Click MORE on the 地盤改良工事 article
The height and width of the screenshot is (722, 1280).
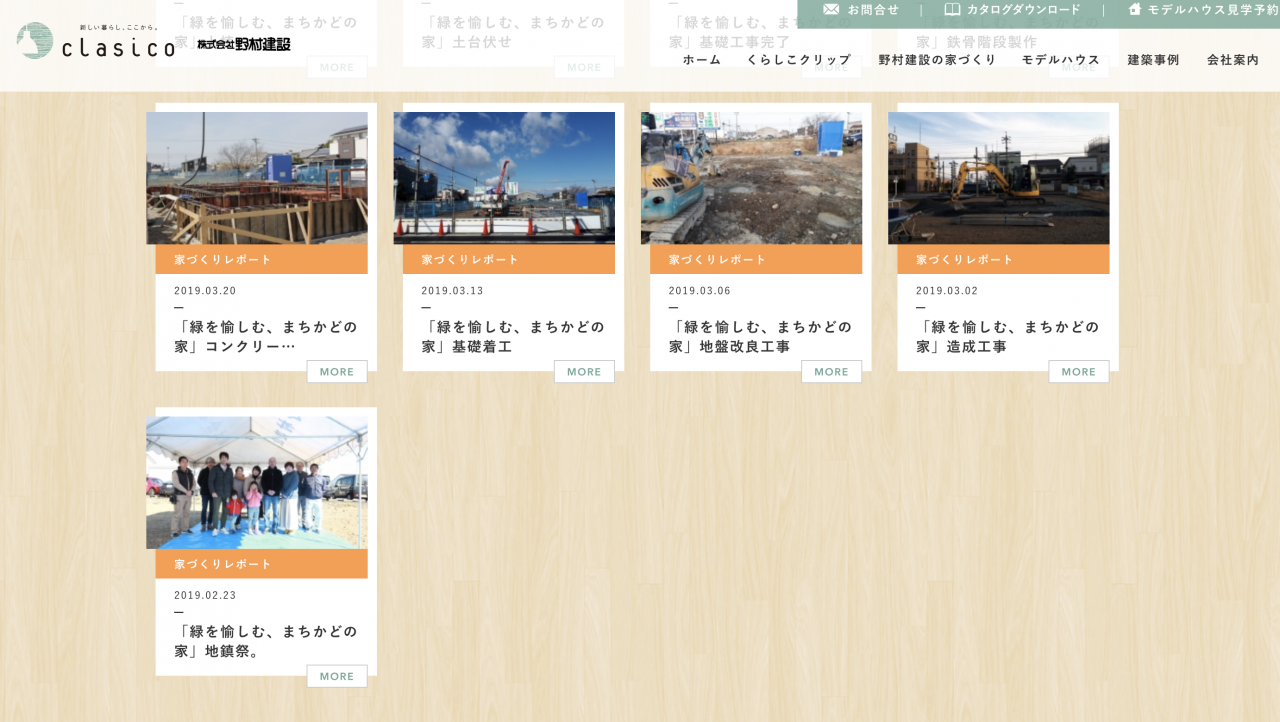pos(831,372)
